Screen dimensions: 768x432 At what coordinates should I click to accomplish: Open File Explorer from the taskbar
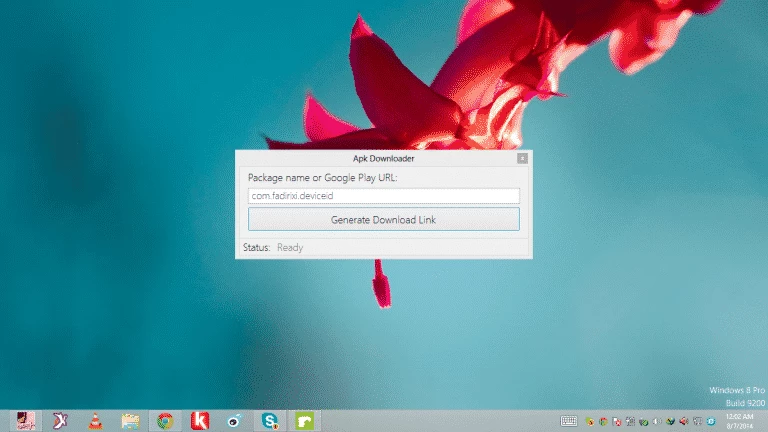[130, 421]
